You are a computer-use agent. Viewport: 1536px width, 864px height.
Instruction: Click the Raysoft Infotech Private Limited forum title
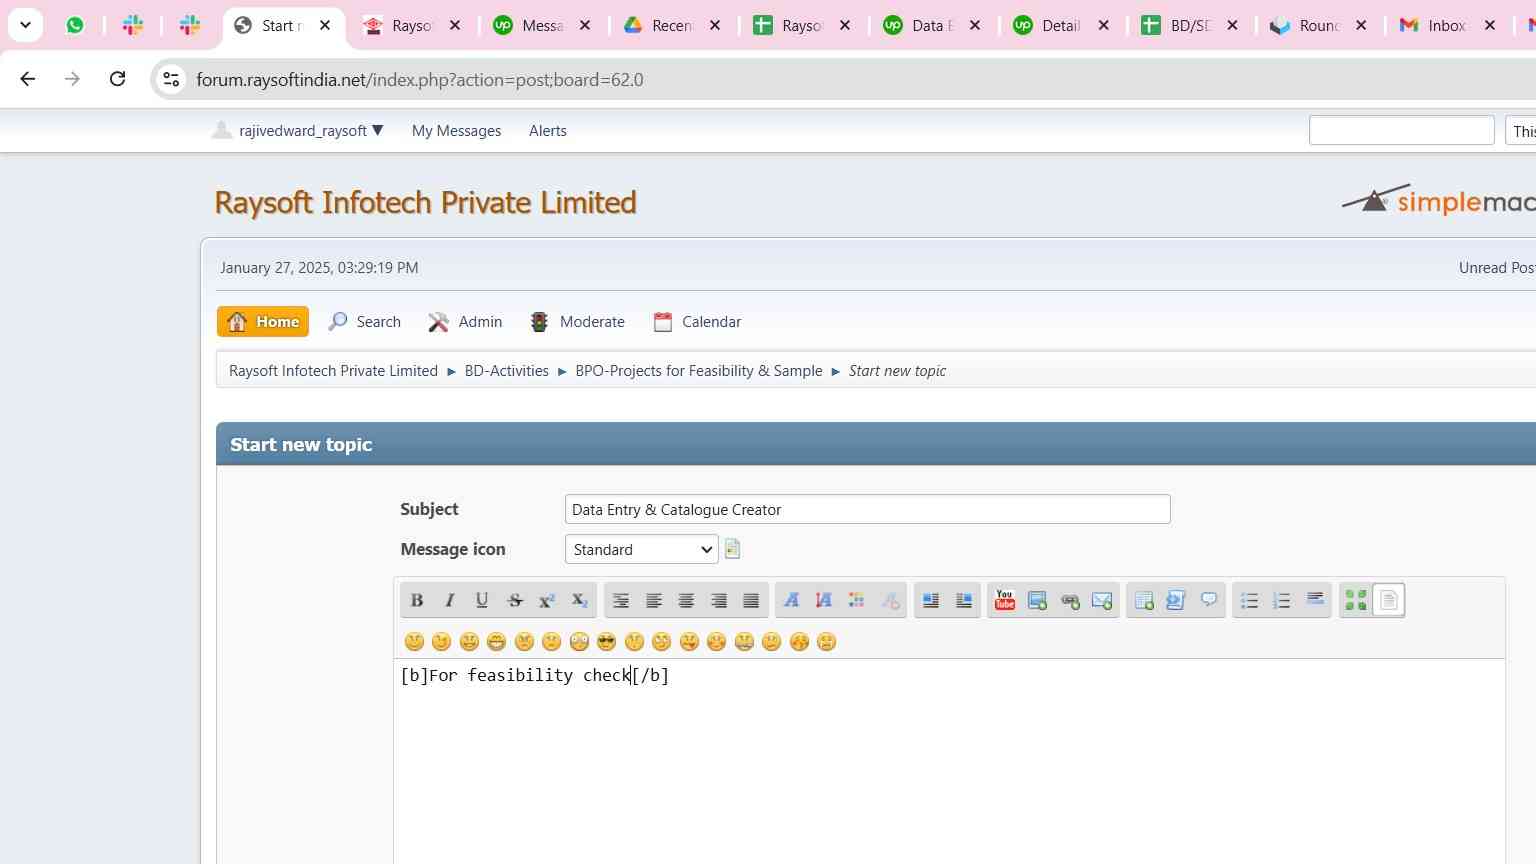(x=425, y=202)
